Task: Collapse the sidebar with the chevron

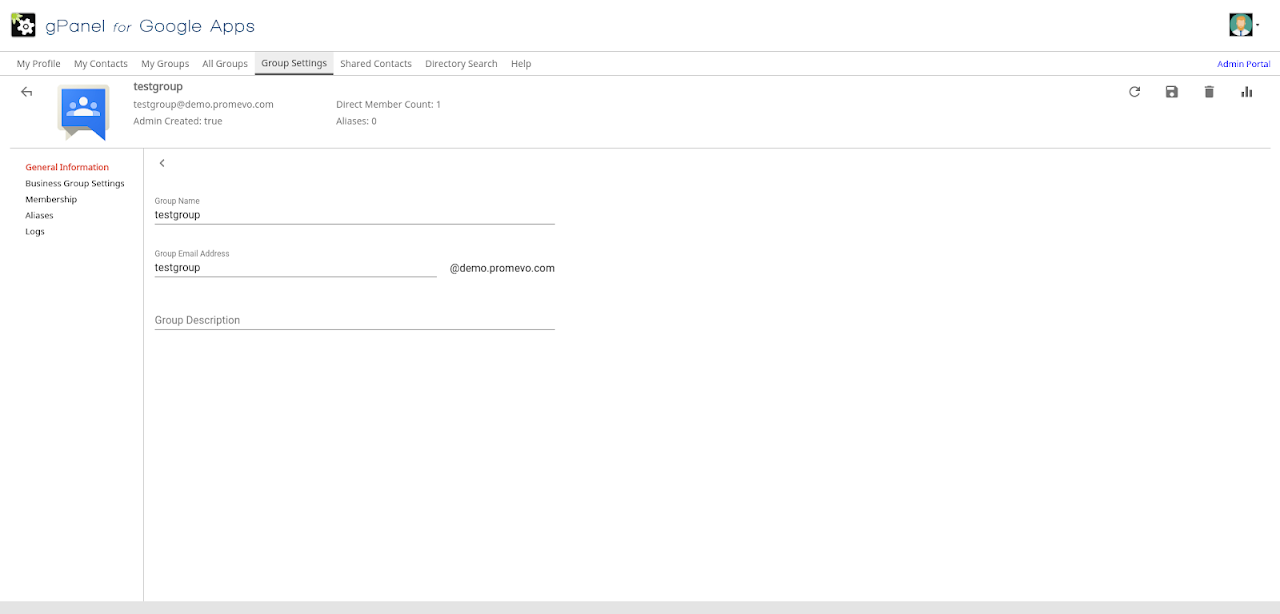Action: pyautogui.click(x=162, y=163)
